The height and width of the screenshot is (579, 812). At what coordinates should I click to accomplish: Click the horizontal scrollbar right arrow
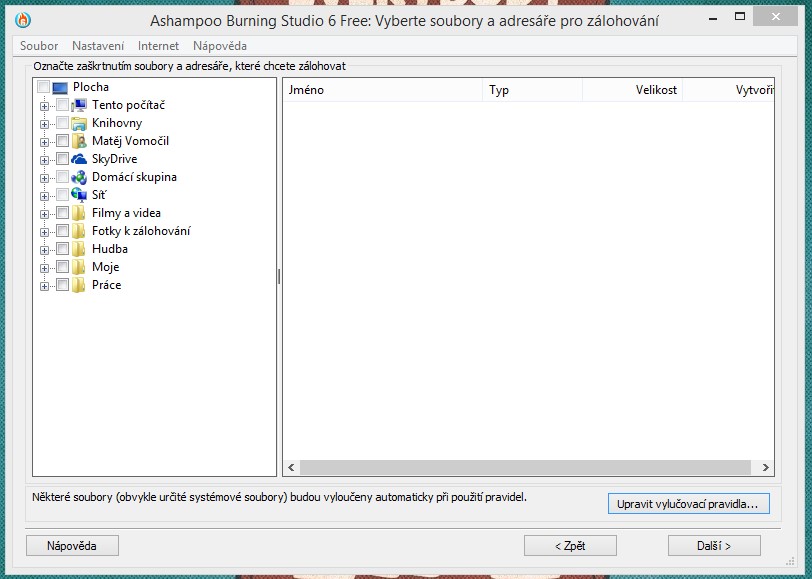765,467
